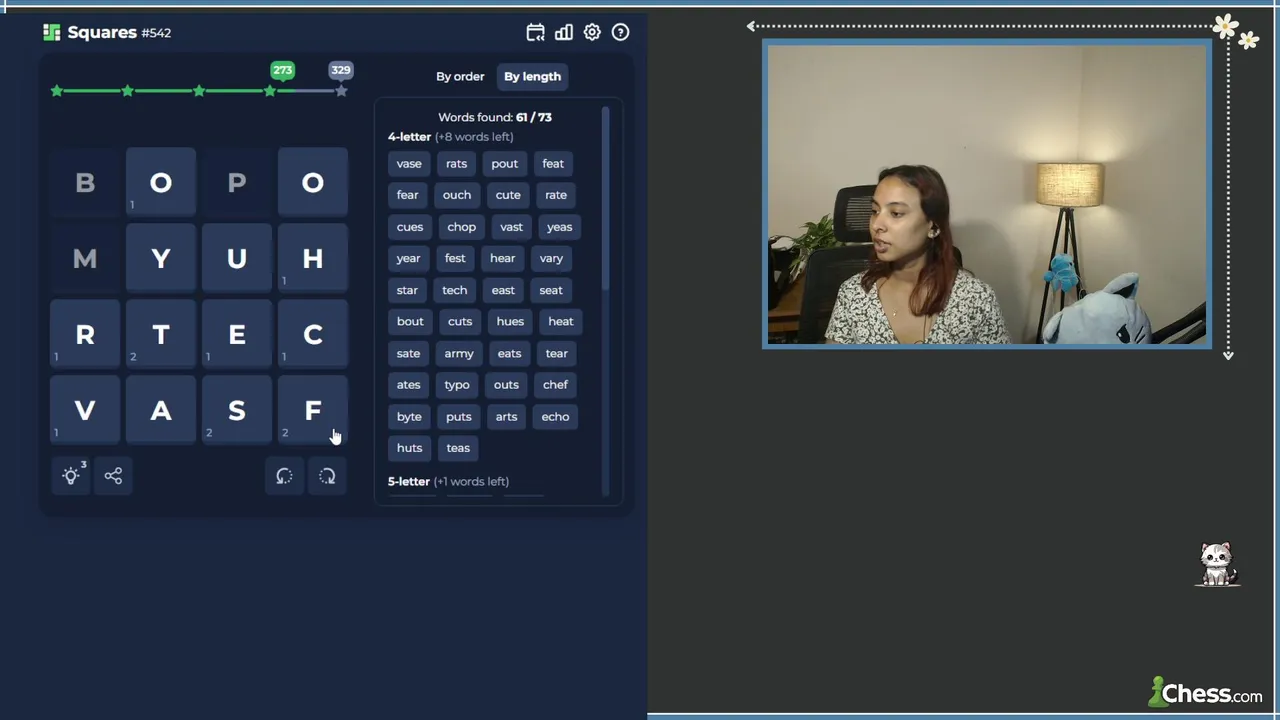This screenshot has height=720, width=1280.
Task: Click the found word 'echo'
Action: pos(555,417)
